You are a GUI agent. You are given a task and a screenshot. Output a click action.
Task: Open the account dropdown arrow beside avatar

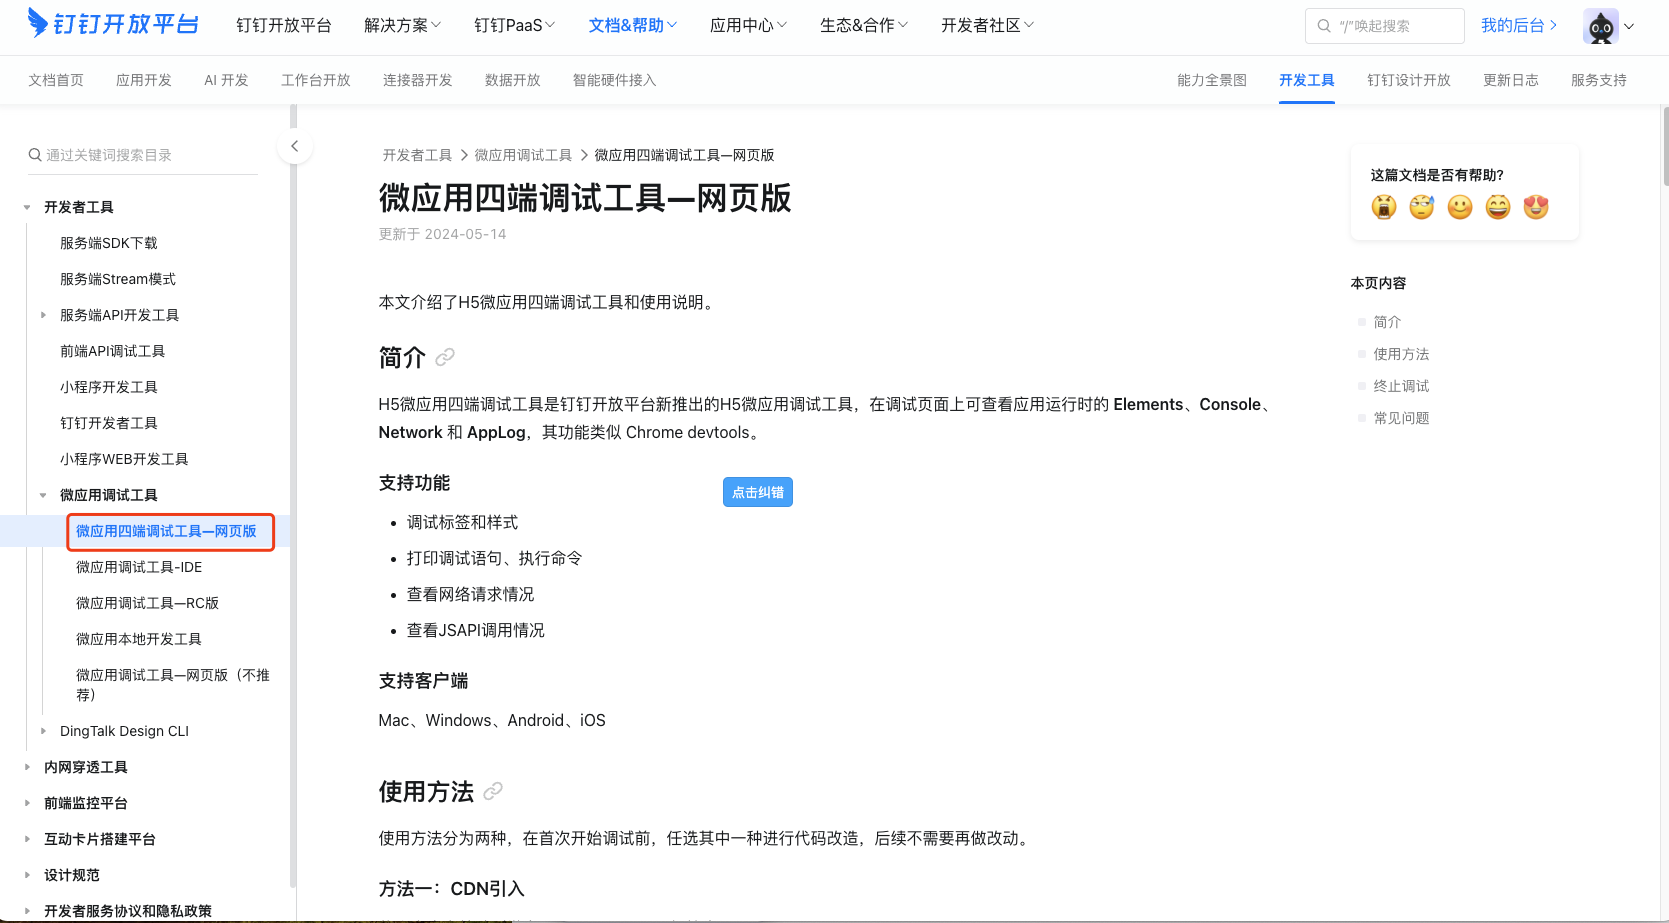1629,27
